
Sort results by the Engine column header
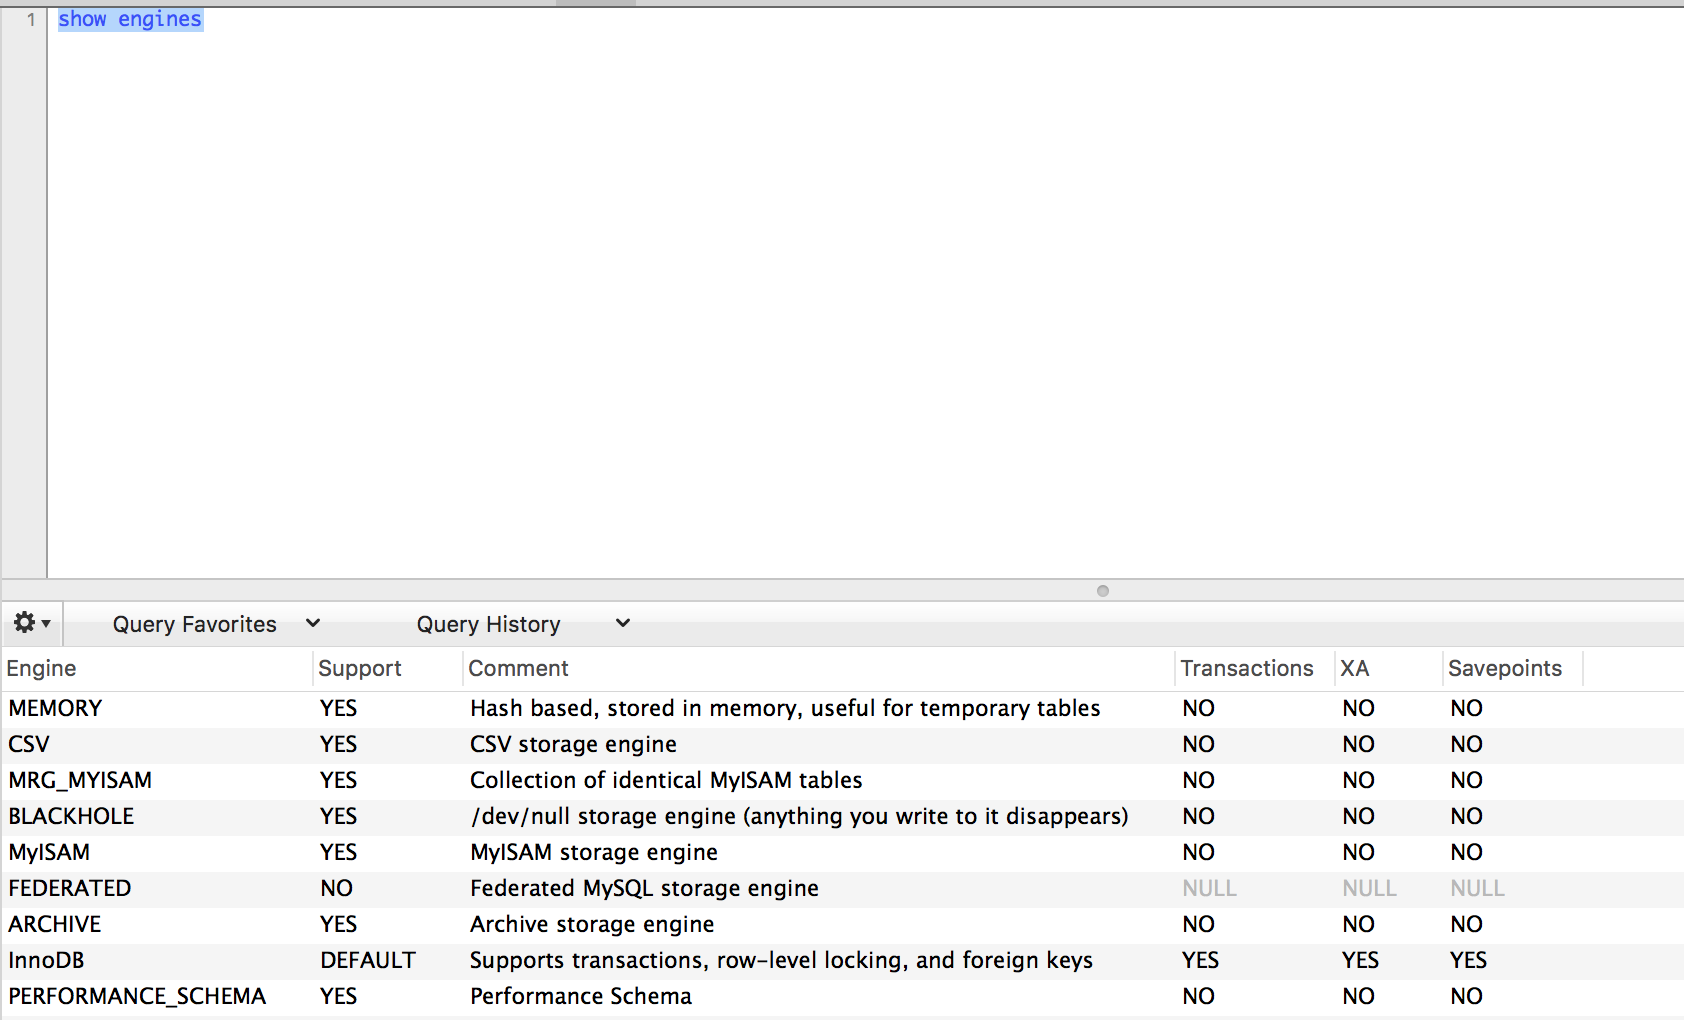[42, 668]
